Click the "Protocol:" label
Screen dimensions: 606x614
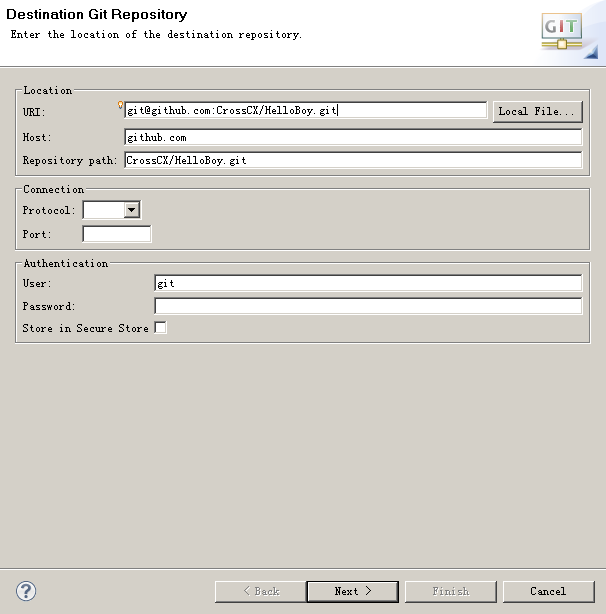[49, 210]
